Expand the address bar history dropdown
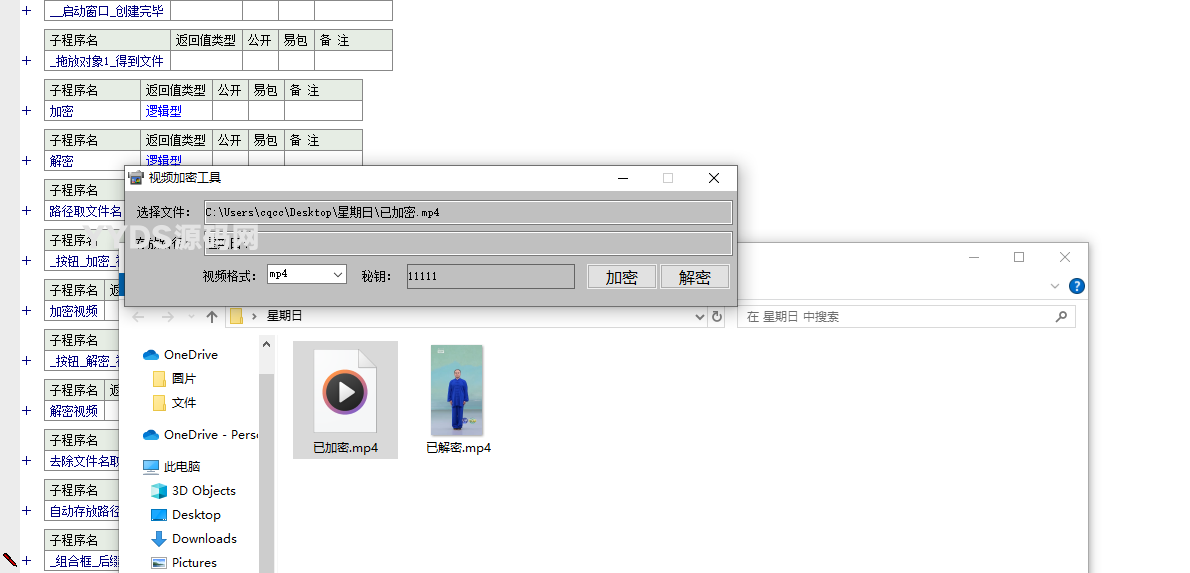The width and height of the screenshot is (1190, 573). click(x=700, y=317)
